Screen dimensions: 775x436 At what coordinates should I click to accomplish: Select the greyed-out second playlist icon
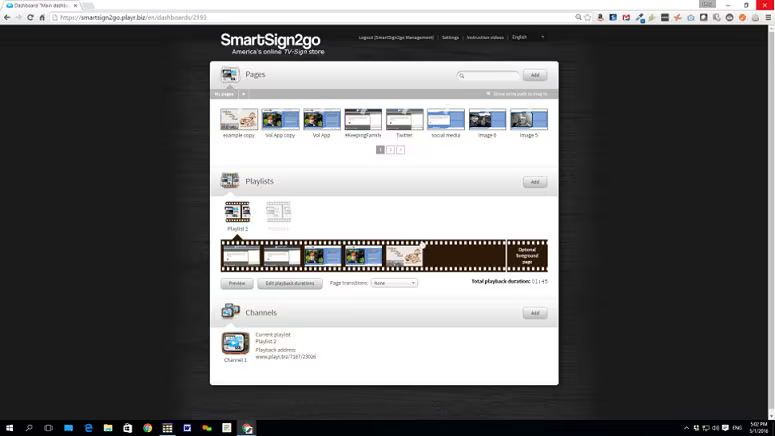click(279, 212)
